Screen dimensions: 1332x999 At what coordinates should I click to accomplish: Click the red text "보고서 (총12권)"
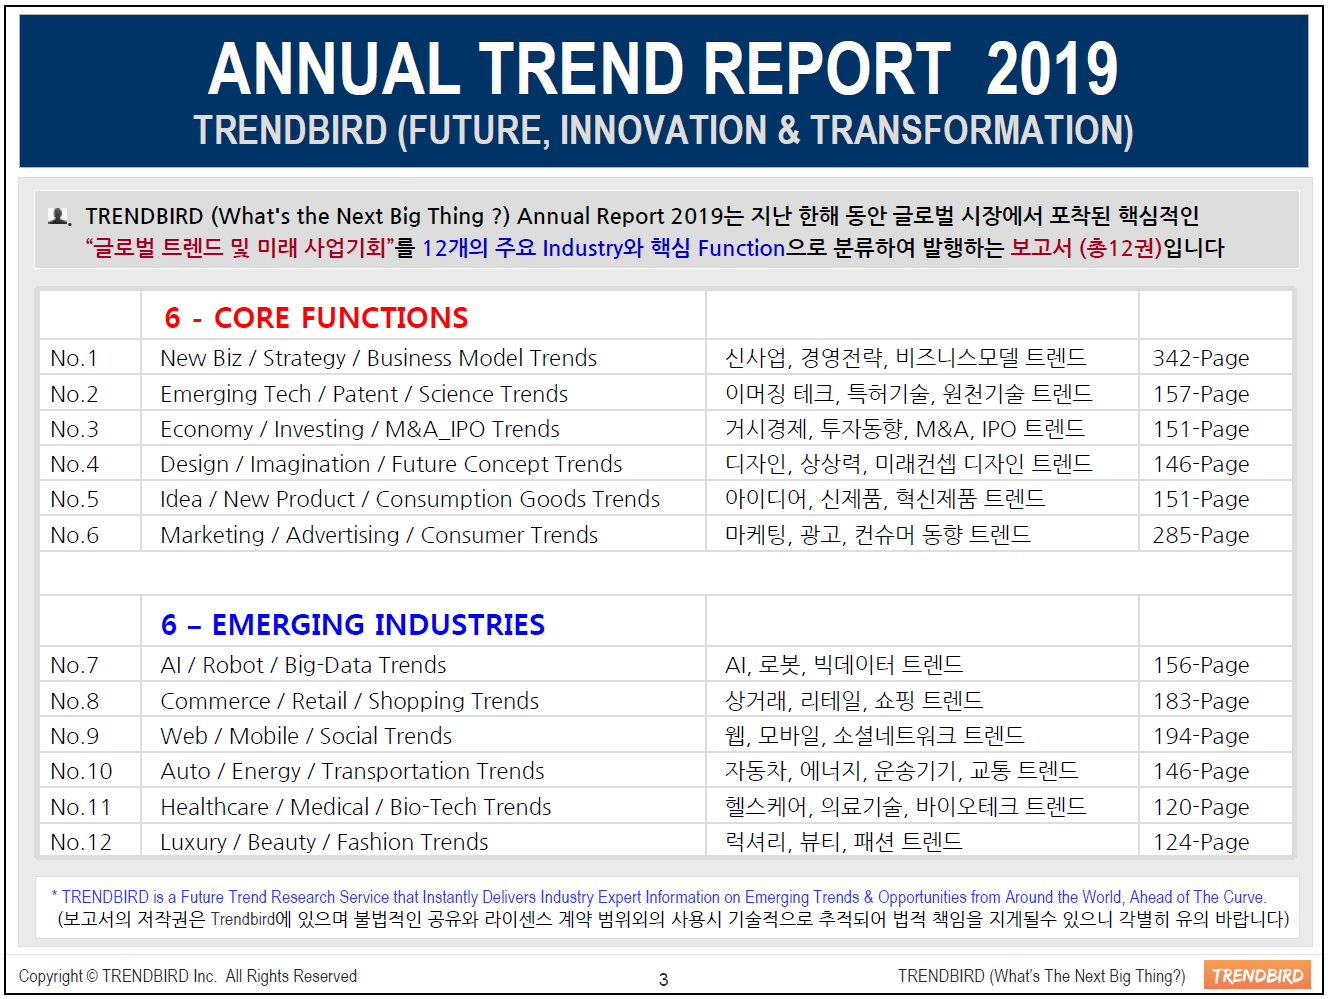(x=1086, y=248)
